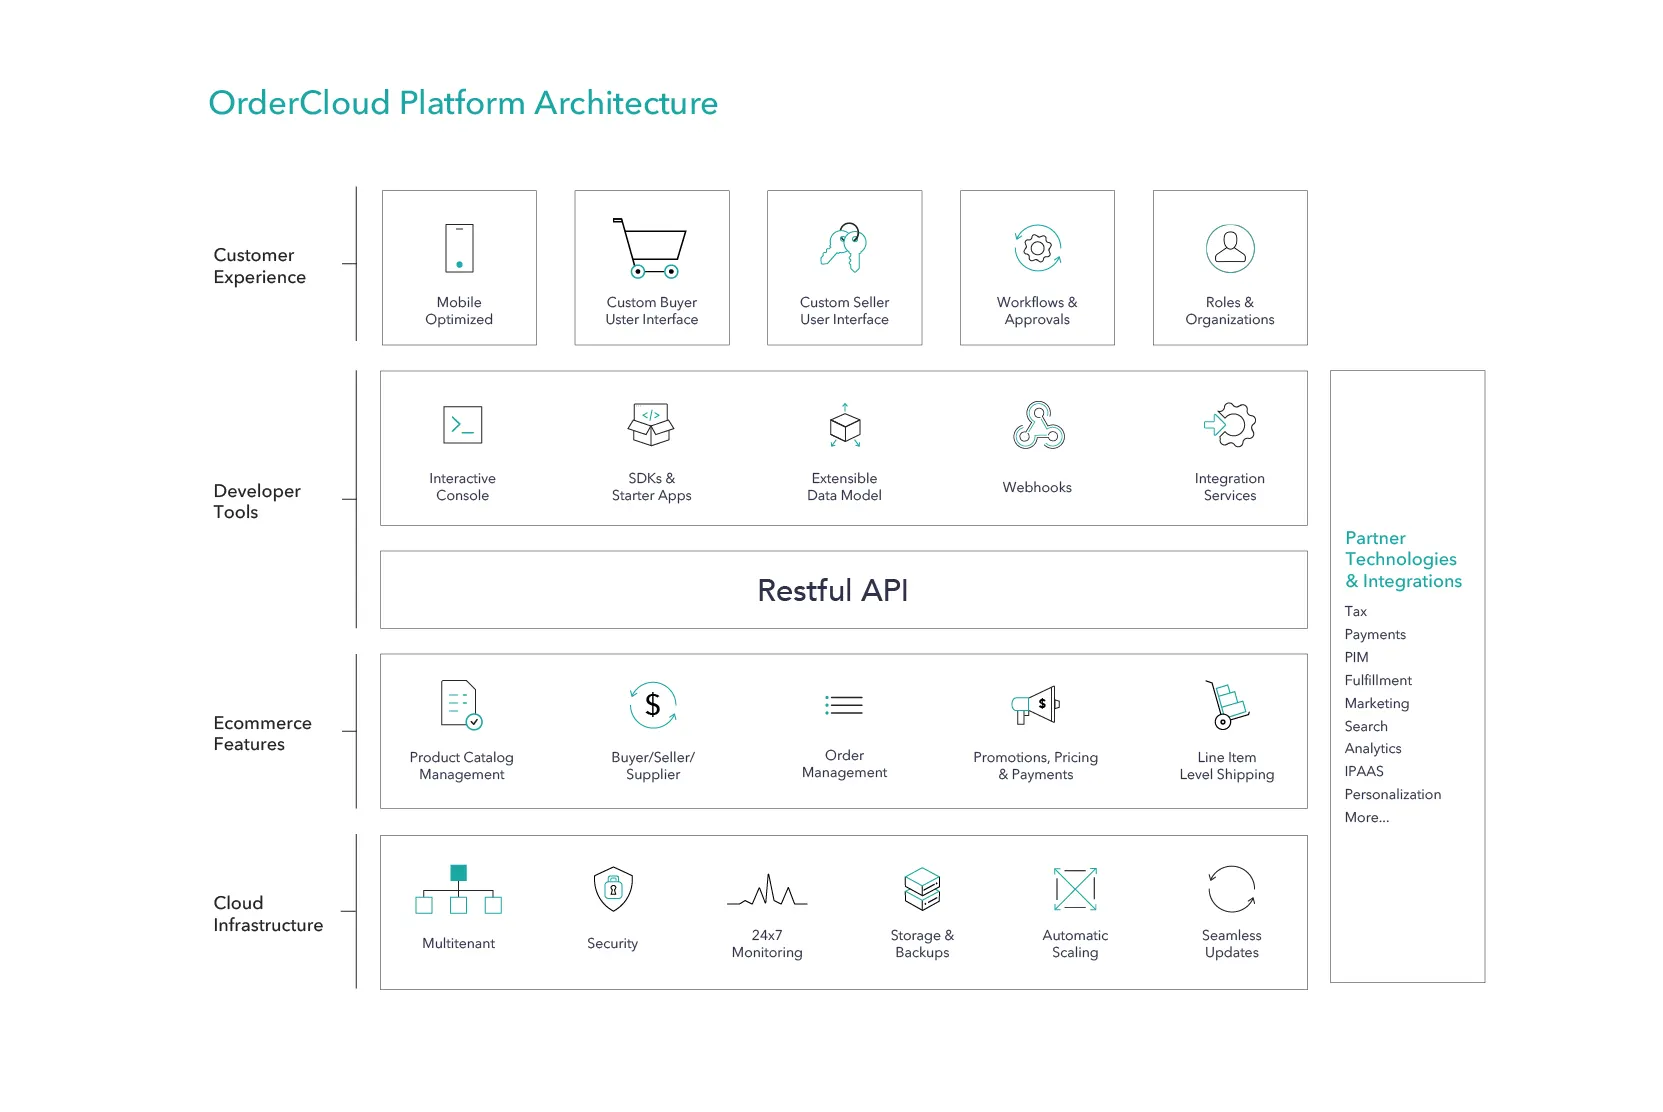Click the Product Catalog Management document icon
The width and height of the screenshot is (1663, 1112).
[461, 705]
